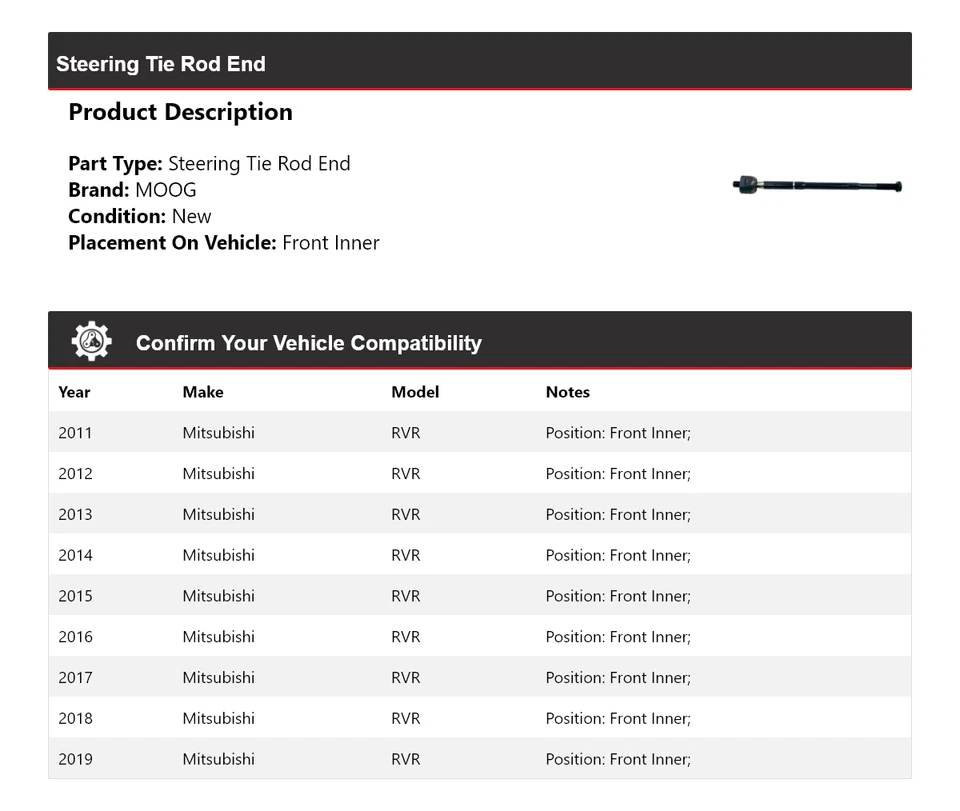Click the Year column header
Image resolution: width=960 pixels, height=811 pixels.
[74, 392]
